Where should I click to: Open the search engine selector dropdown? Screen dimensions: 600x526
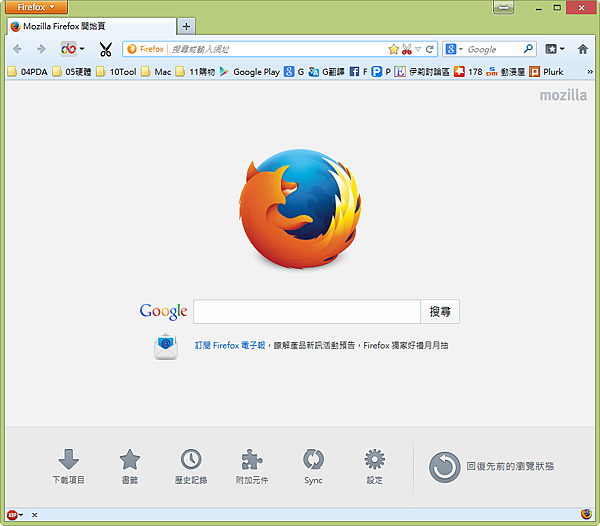click(x=454, y=49)
